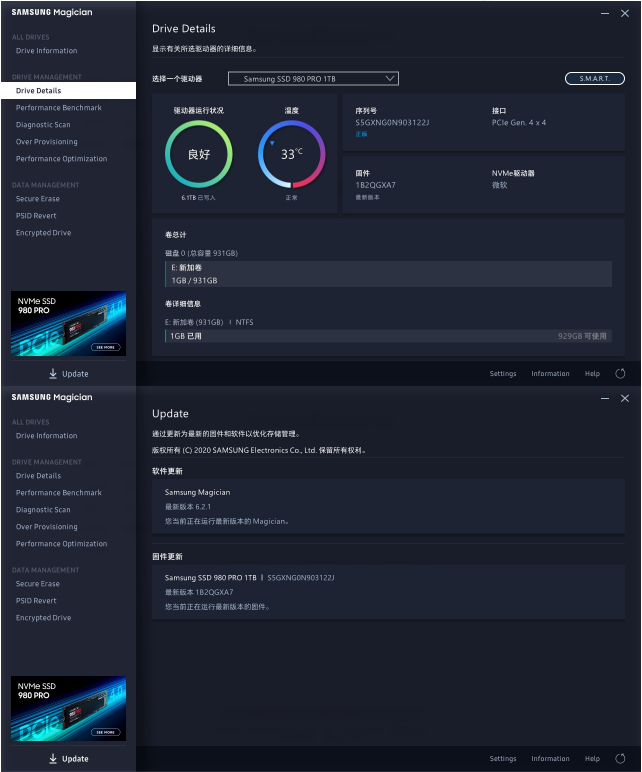Click the Samsung SSD 980 PRO 1TB firmware entry
The height and width of the screenshot is (772, 642).
coord(388,592)
